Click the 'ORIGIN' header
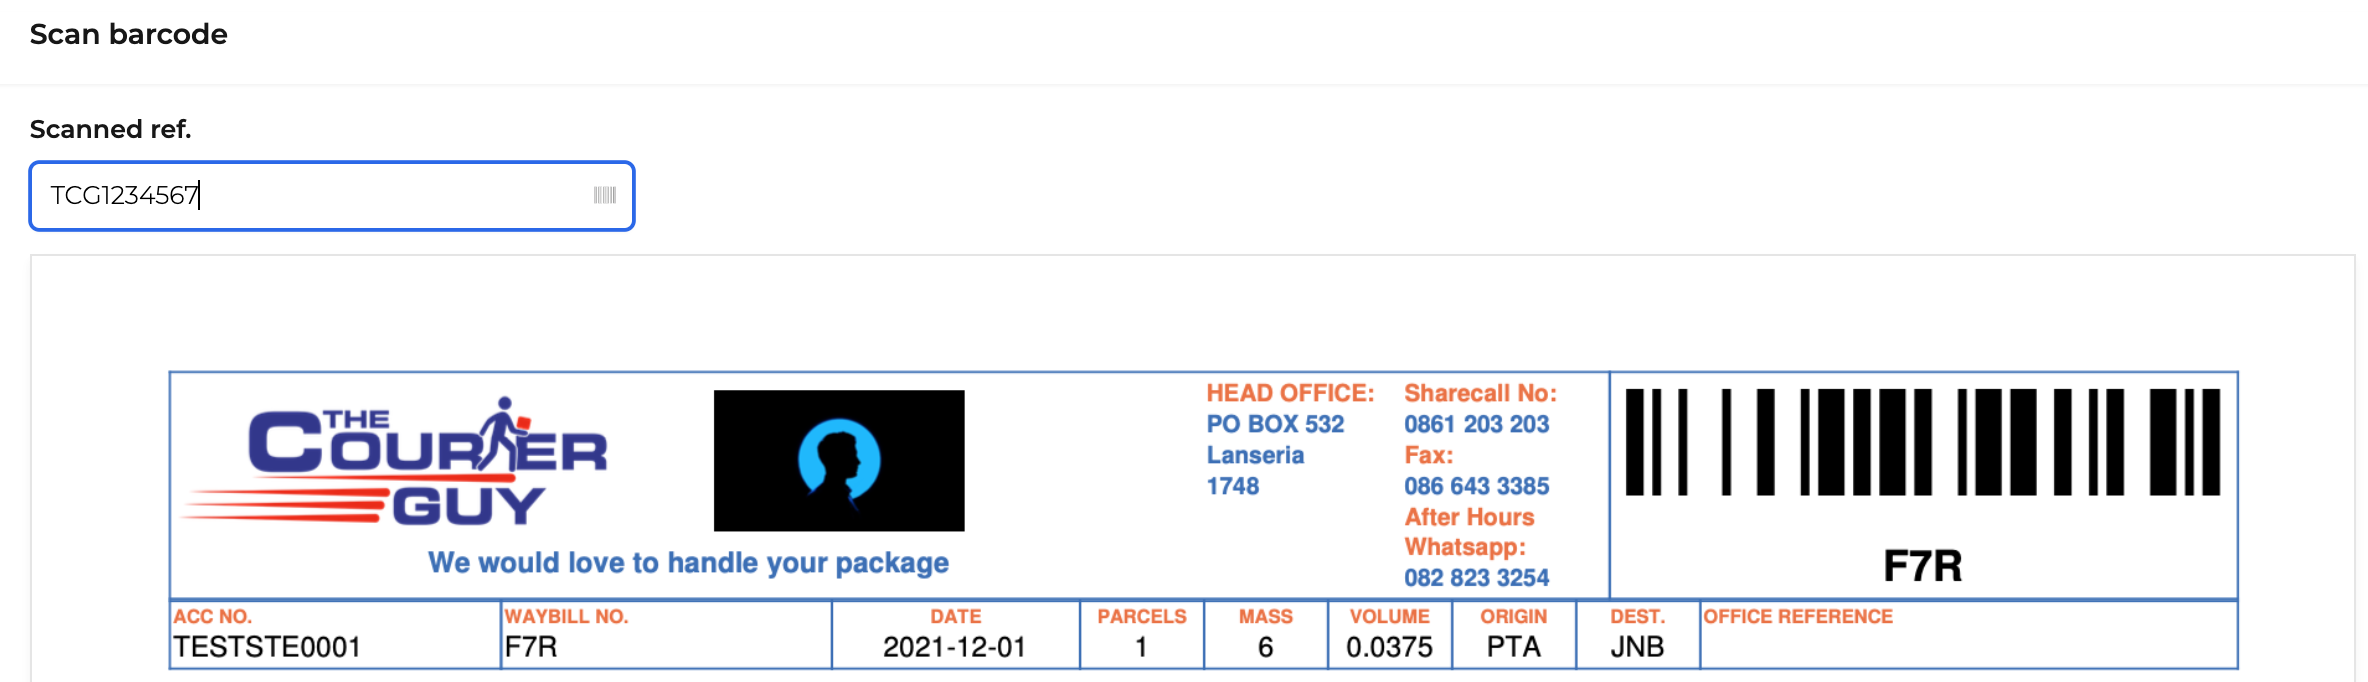The height and width of the screenshot is (682, 2368). (1514, 616)
